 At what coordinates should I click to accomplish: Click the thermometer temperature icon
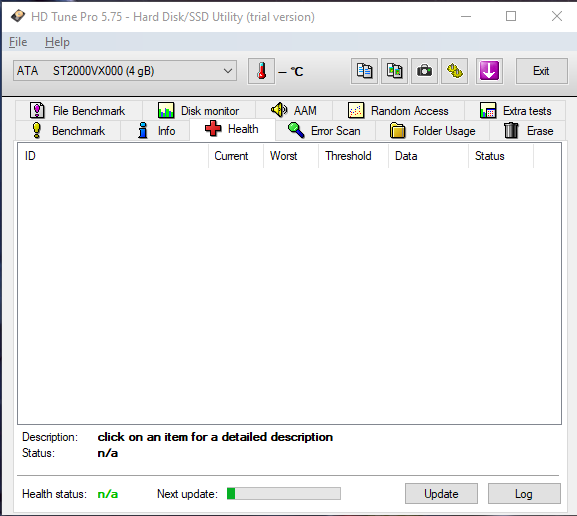pyautogui.click(x=261, y=71)
